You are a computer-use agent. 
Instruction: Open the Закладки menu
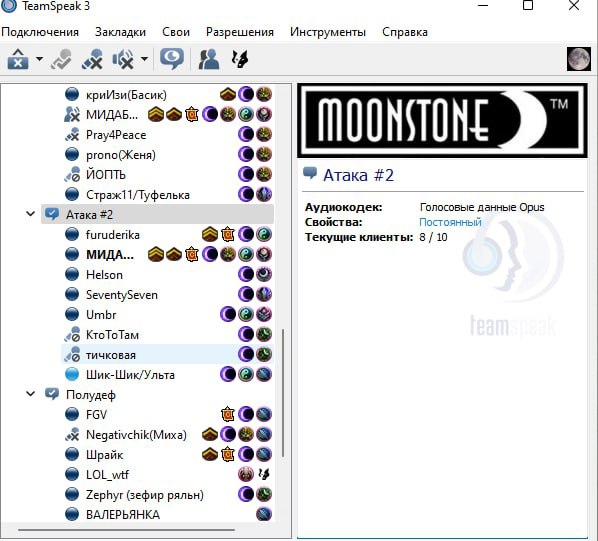click(121, 32)
